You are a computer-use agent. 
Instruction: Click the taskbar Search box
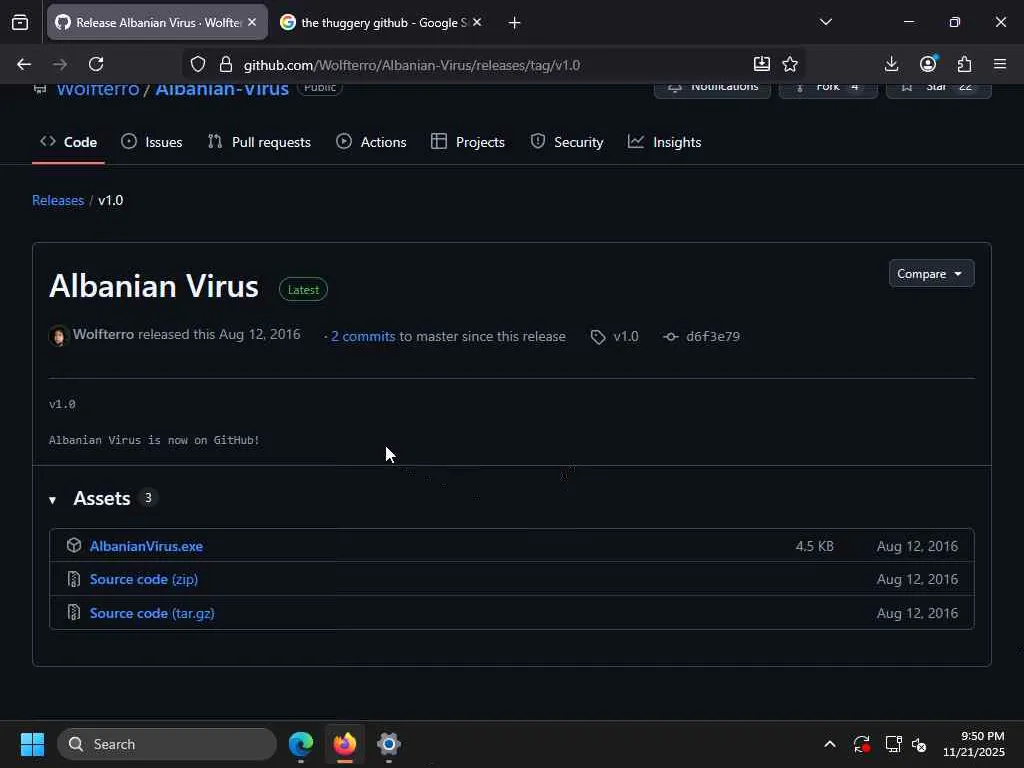167,744
